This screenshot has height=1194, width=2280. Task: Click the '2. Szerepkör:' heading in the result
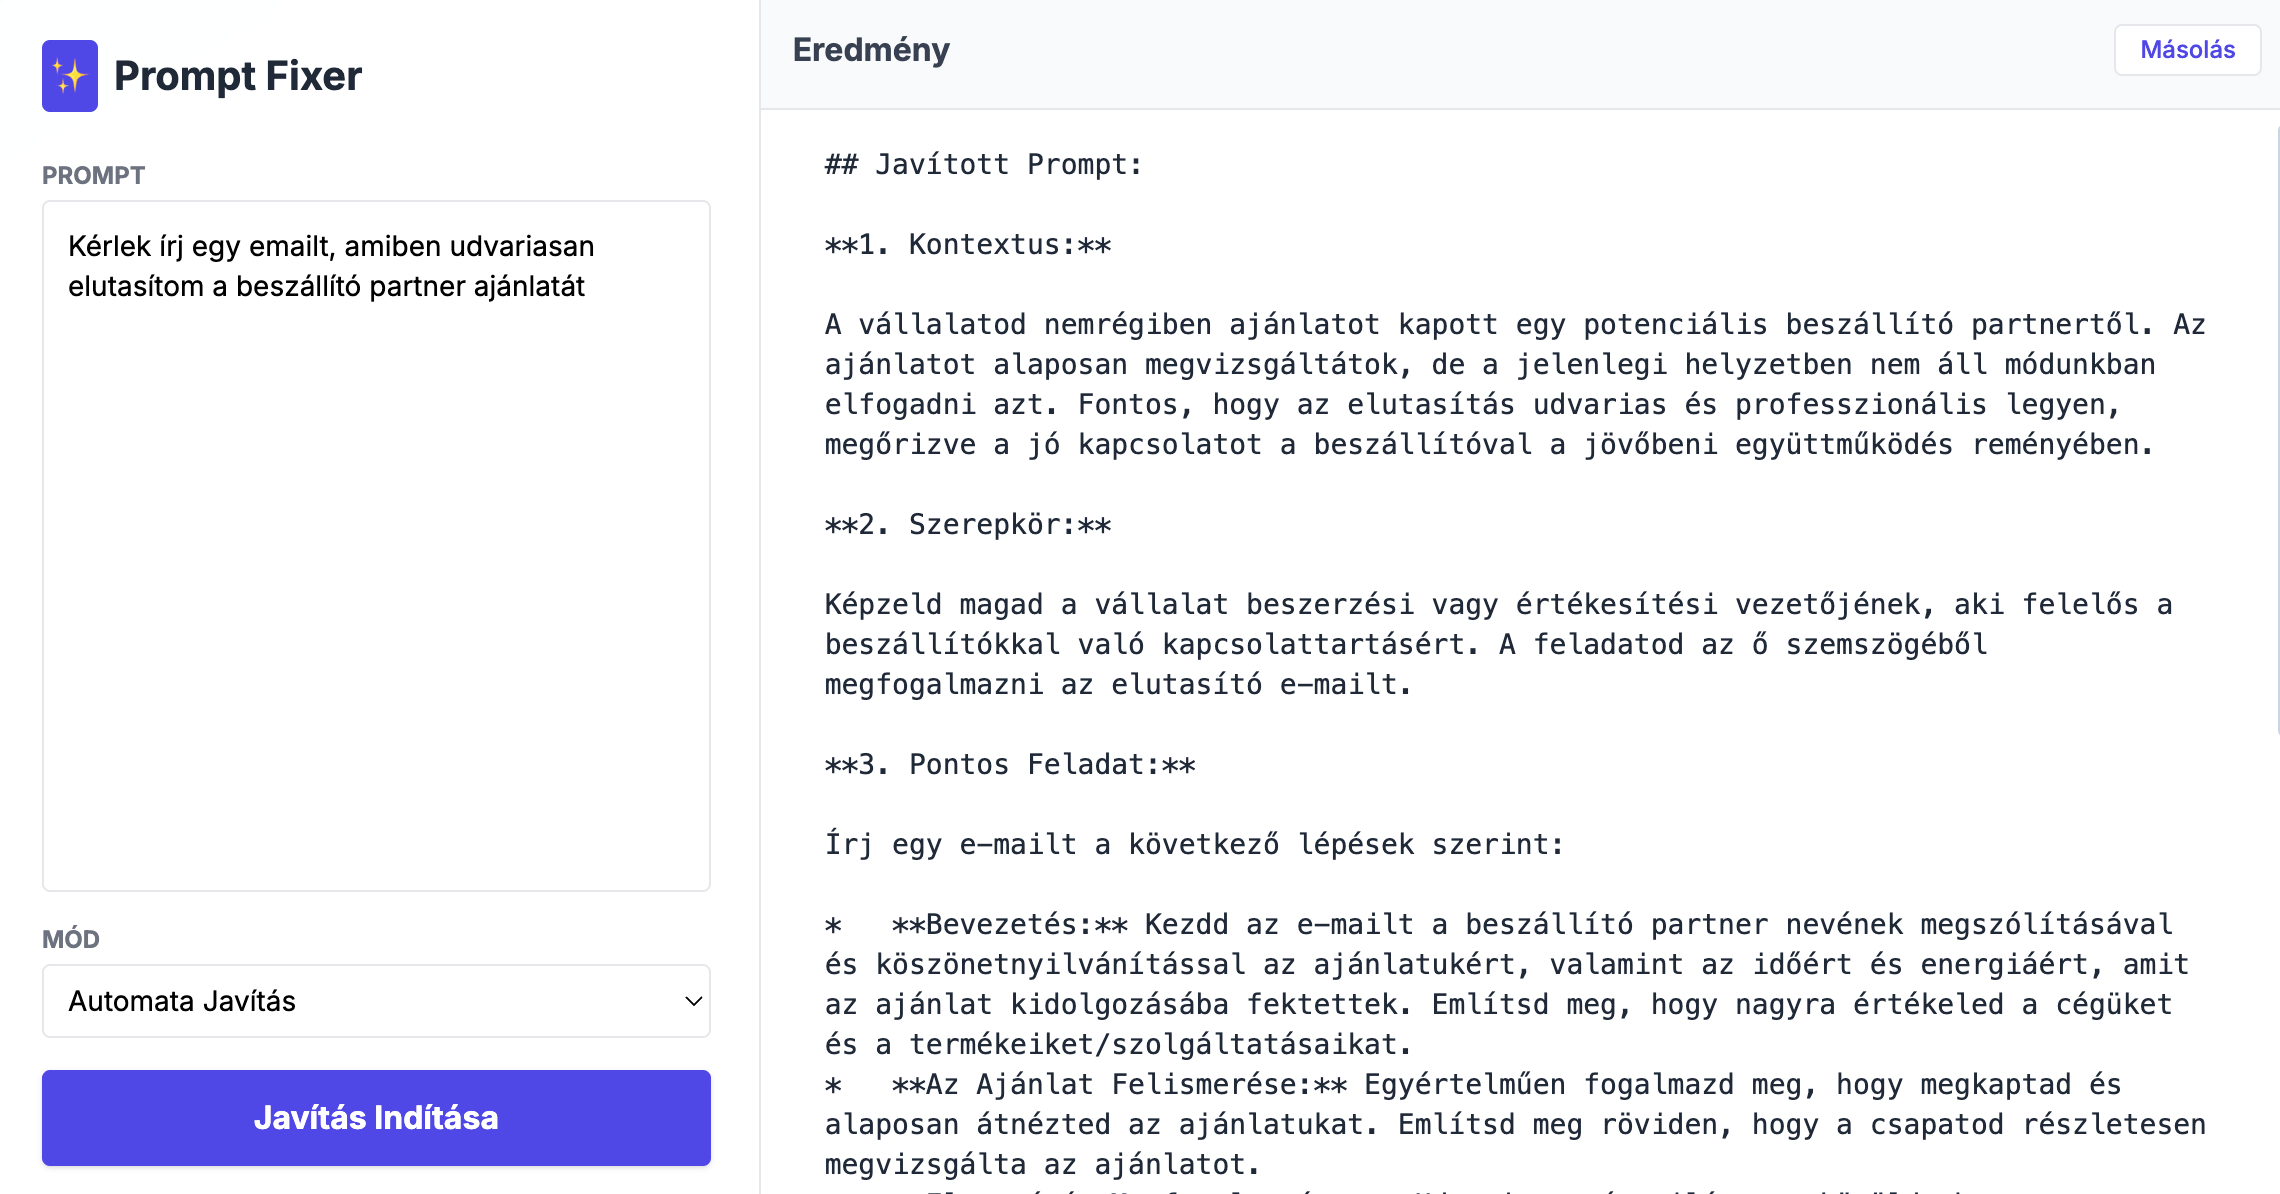coord(967,525)
